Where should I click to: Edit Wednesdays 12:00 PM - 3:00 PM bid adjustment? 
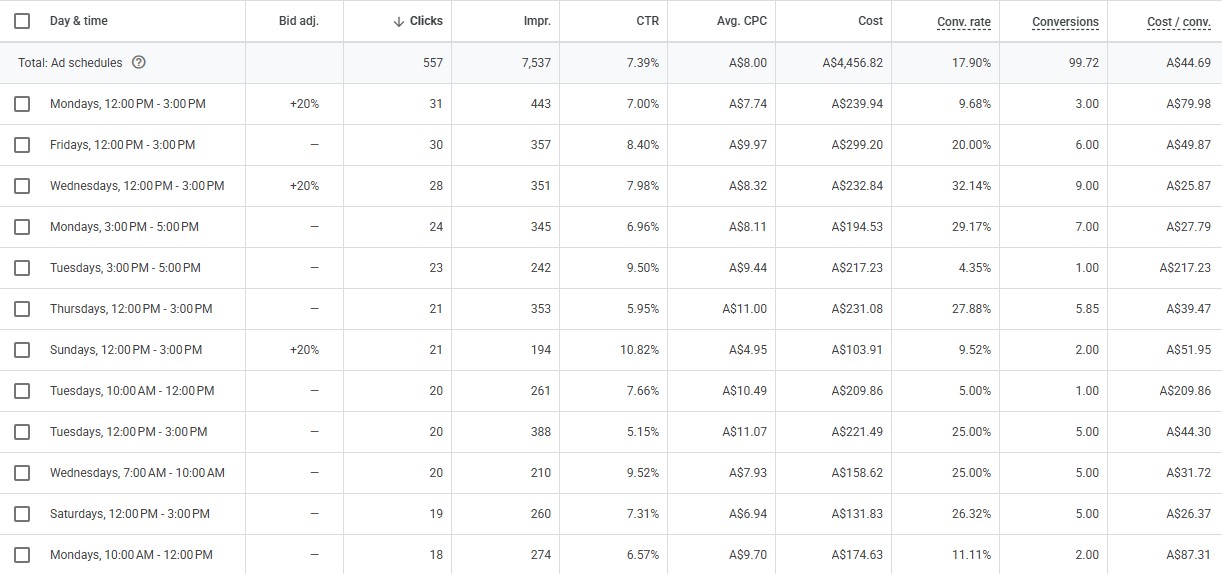304,186
